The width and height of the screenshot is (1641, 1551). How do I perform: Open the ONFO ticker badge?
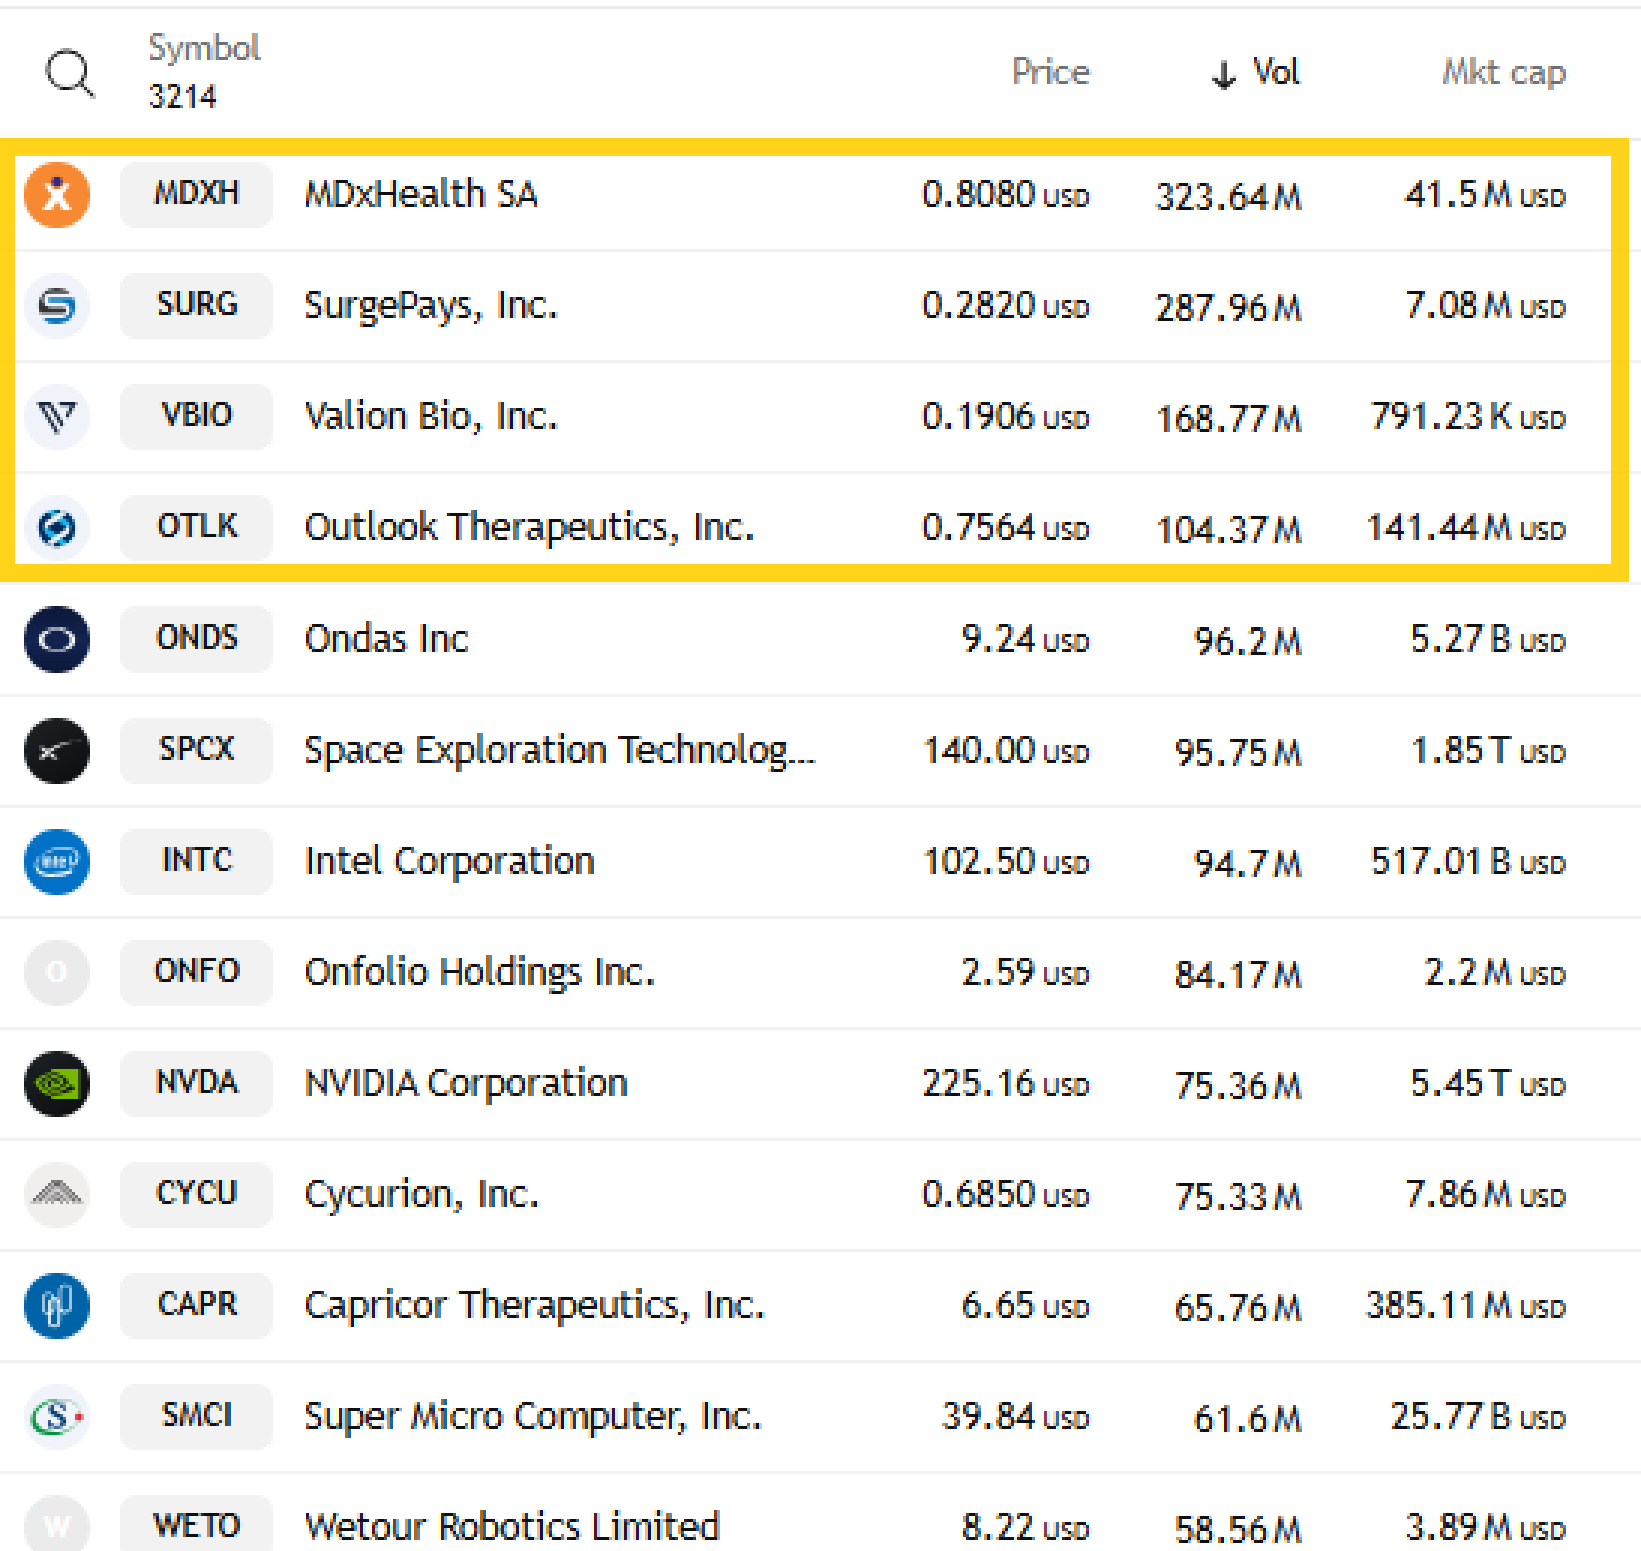(x=196, y=971)
